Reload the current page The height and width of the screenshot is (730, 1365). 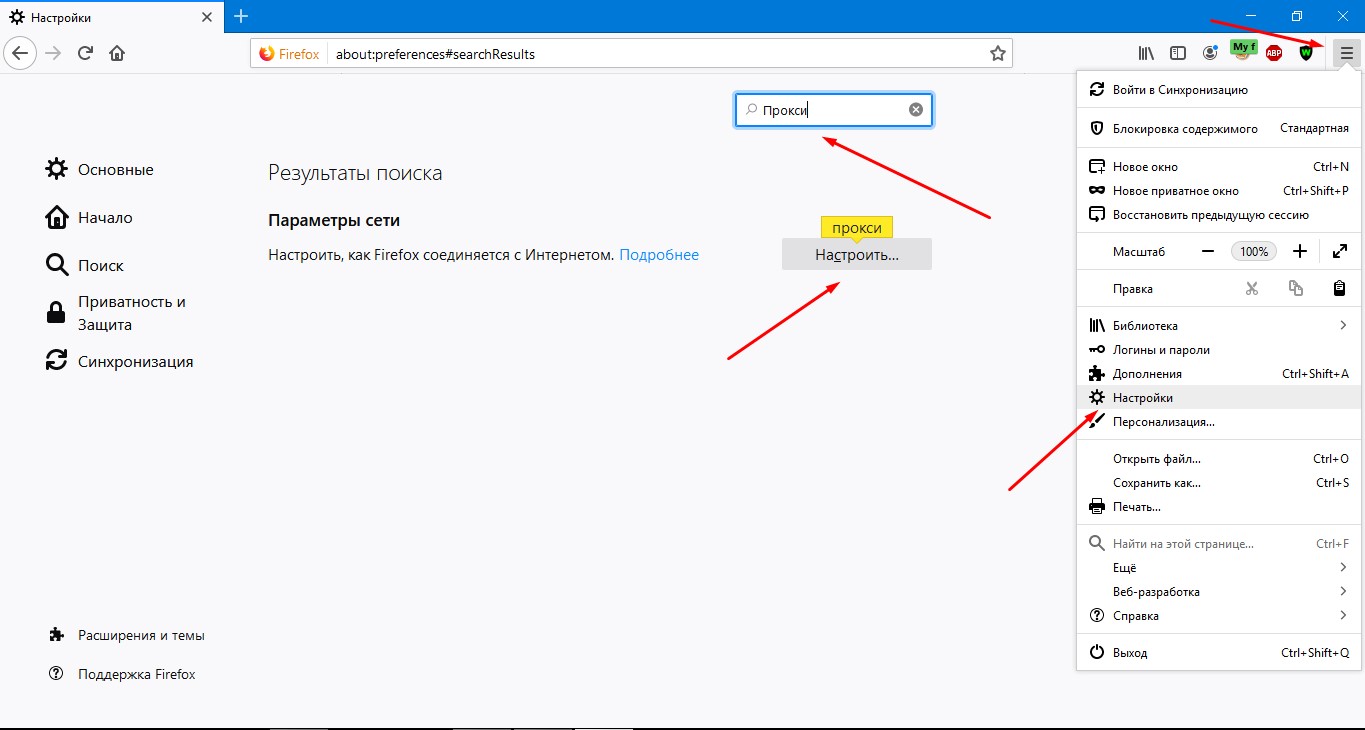(86, 54)
